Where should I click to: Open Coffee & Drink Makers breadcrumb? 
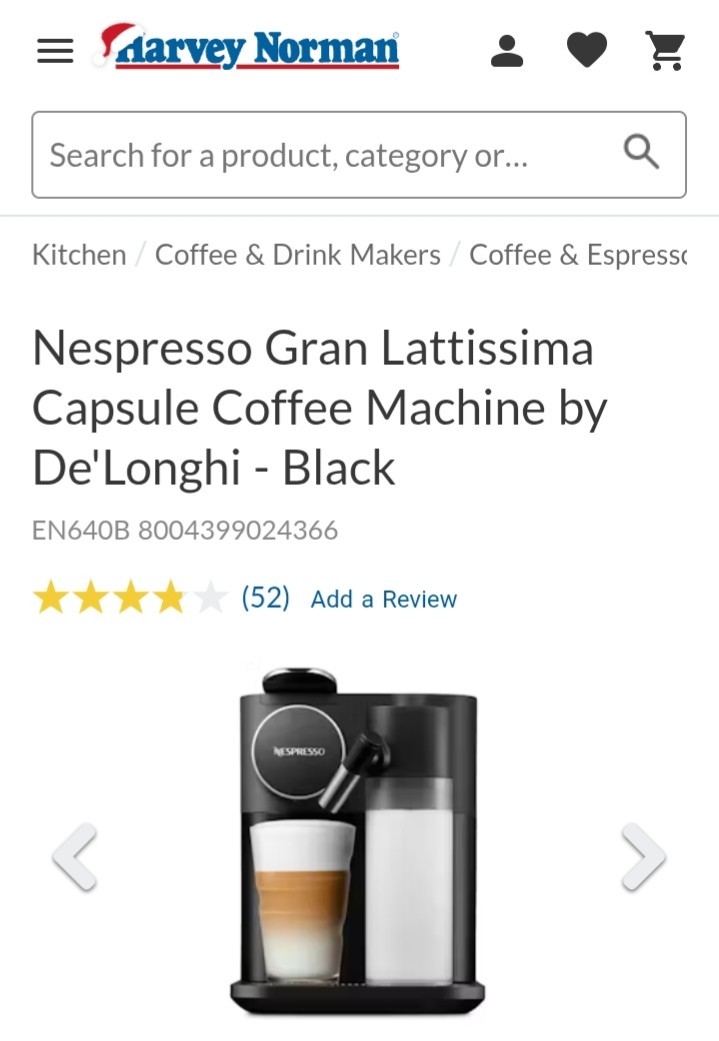coord(297,255)
